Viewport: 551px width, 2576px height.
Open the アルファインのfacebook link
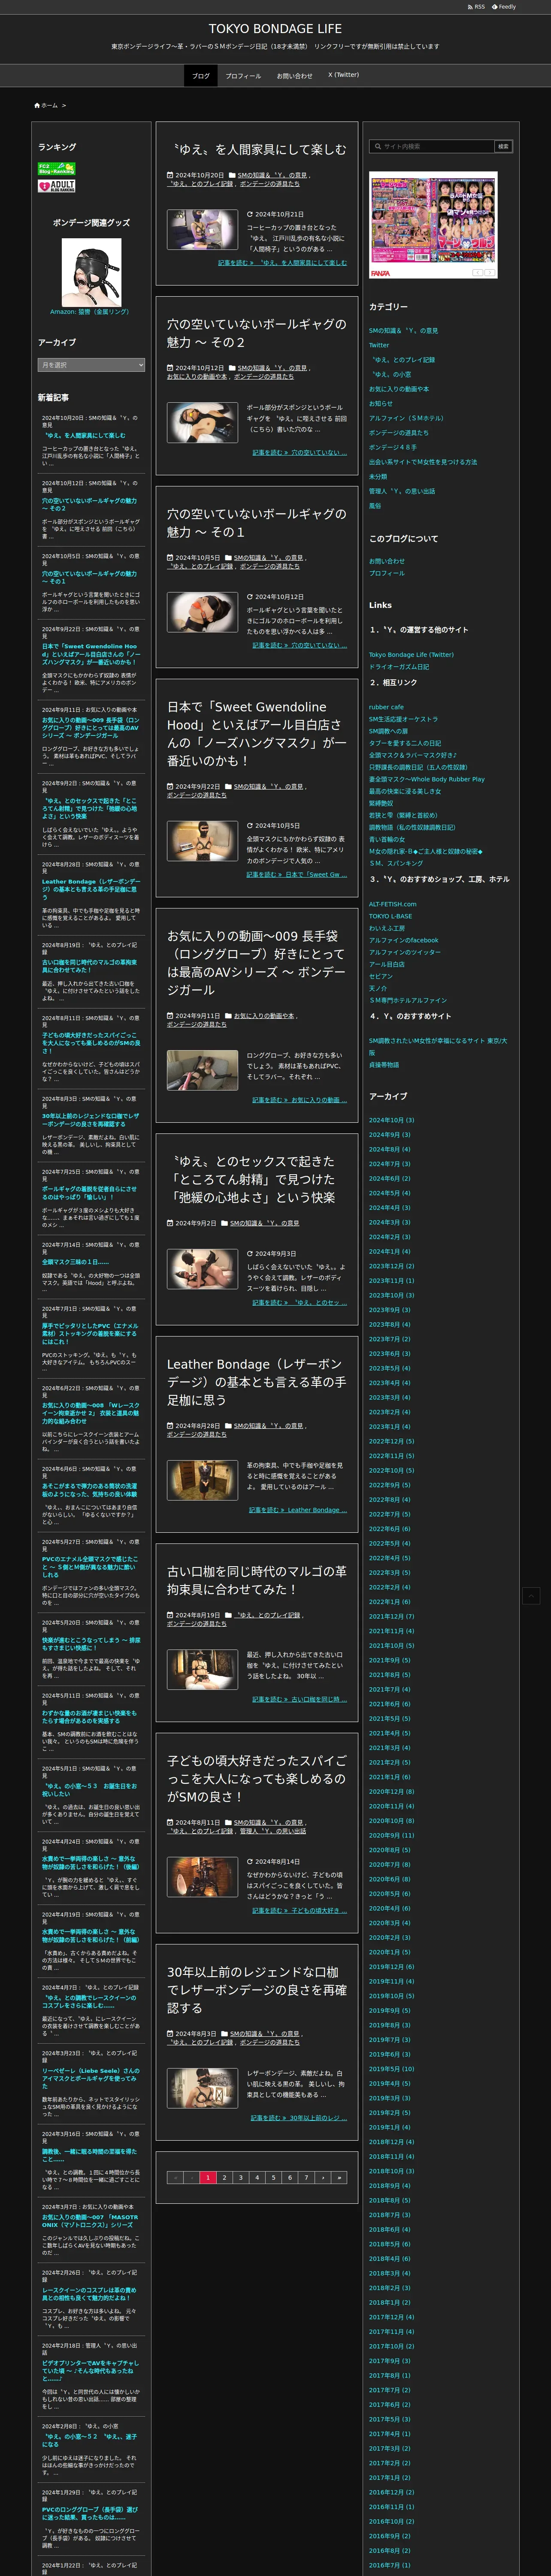(404, 940)
